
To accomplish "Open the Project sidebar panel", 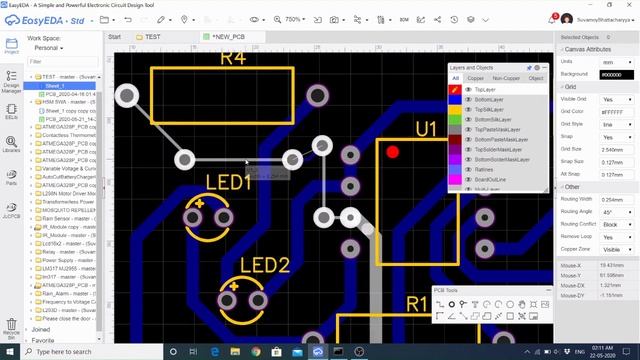I will (x=11, y=46).
